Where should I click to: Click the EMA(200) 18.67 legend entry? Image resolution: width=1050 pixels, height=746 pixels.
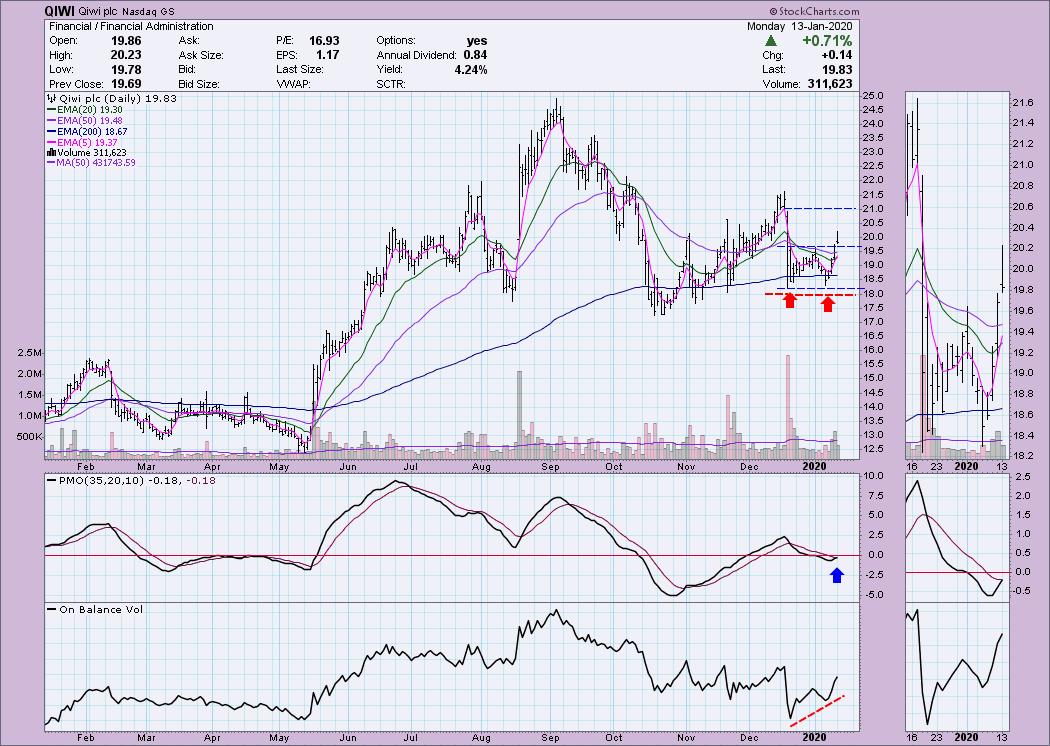click(87, 132)
